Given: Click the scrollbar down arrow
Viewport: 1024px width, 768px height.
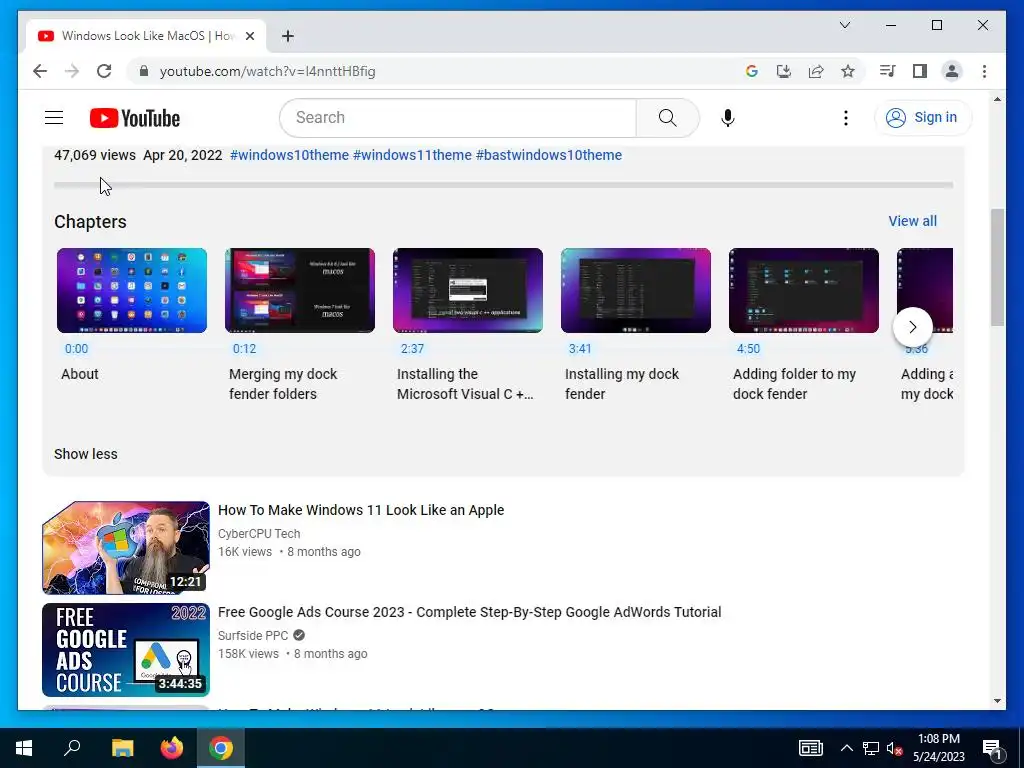Looking at the screenshot, I should (997, 701).
